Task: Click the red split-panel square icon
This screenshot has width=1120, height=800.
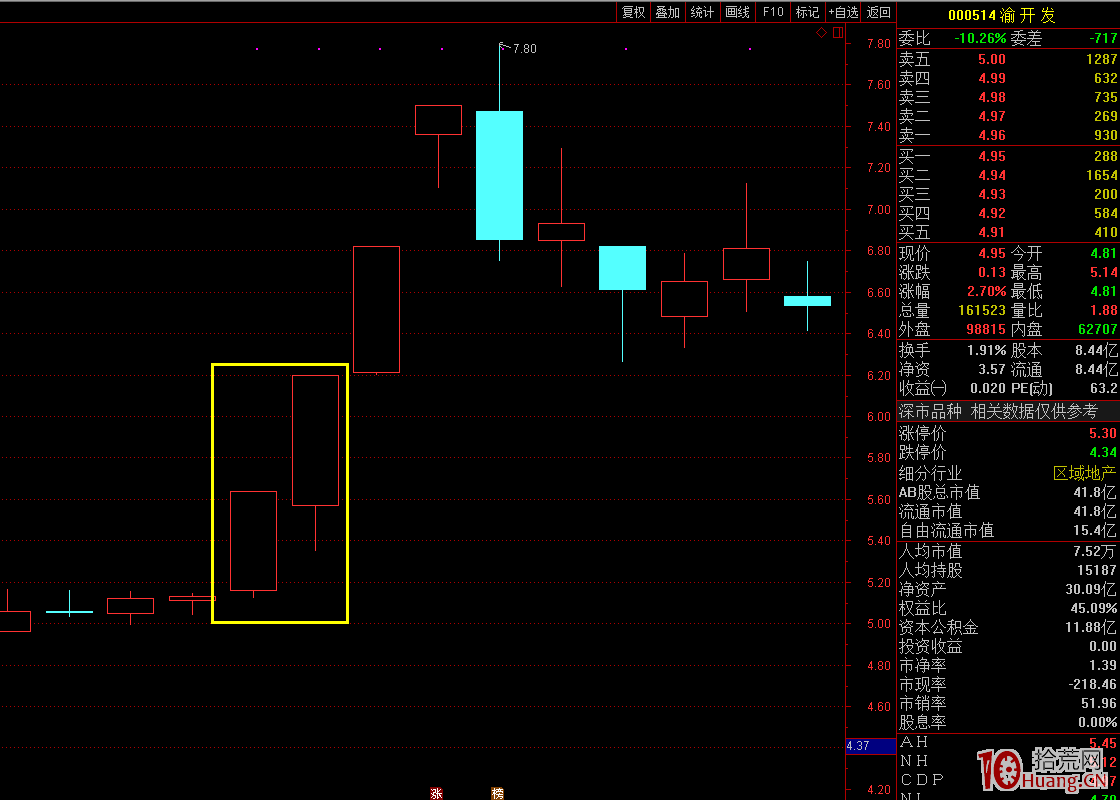Action: coord(838,32)
